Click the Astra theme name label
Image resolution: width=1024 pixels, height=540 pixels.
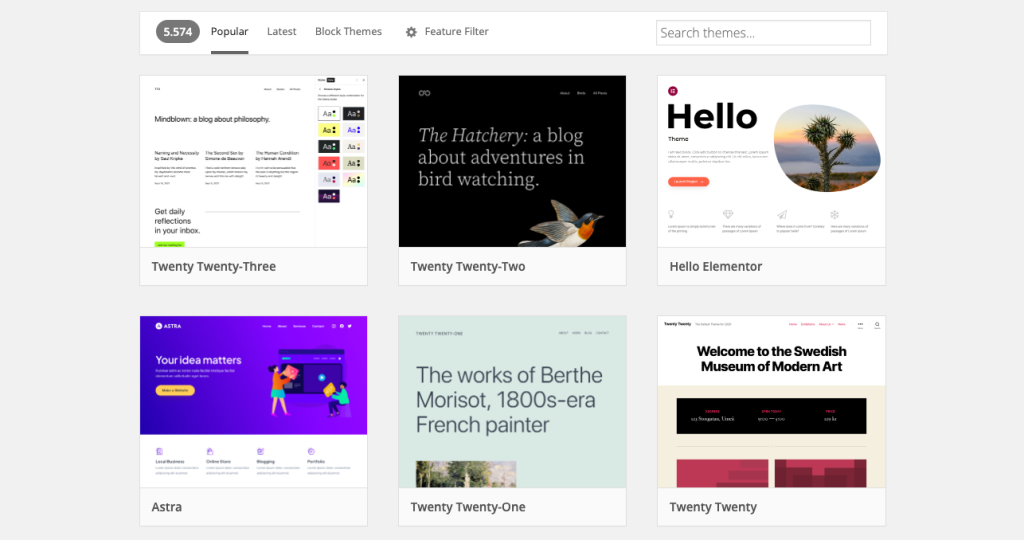click(x=167, y=507)
